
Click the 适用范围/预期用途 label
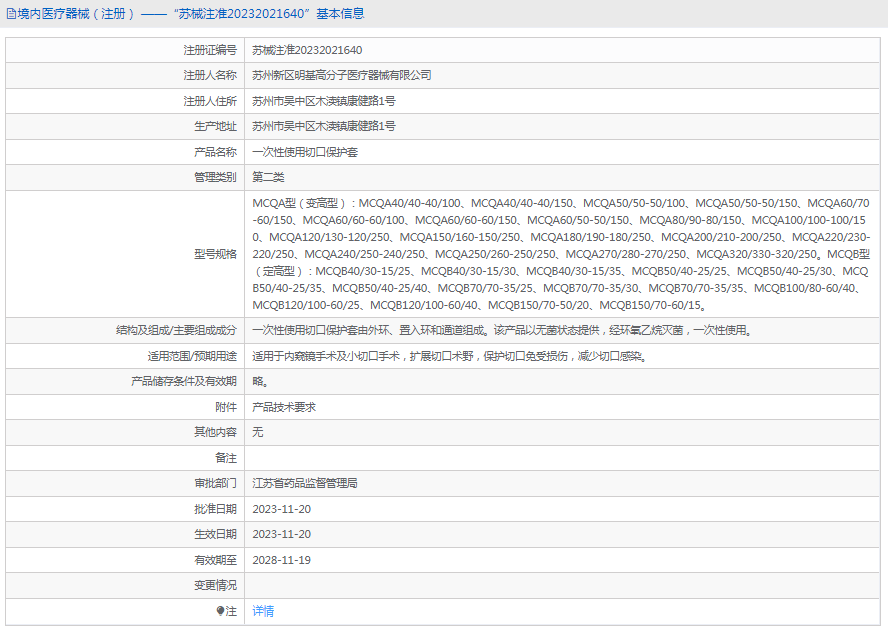point(193,356)
